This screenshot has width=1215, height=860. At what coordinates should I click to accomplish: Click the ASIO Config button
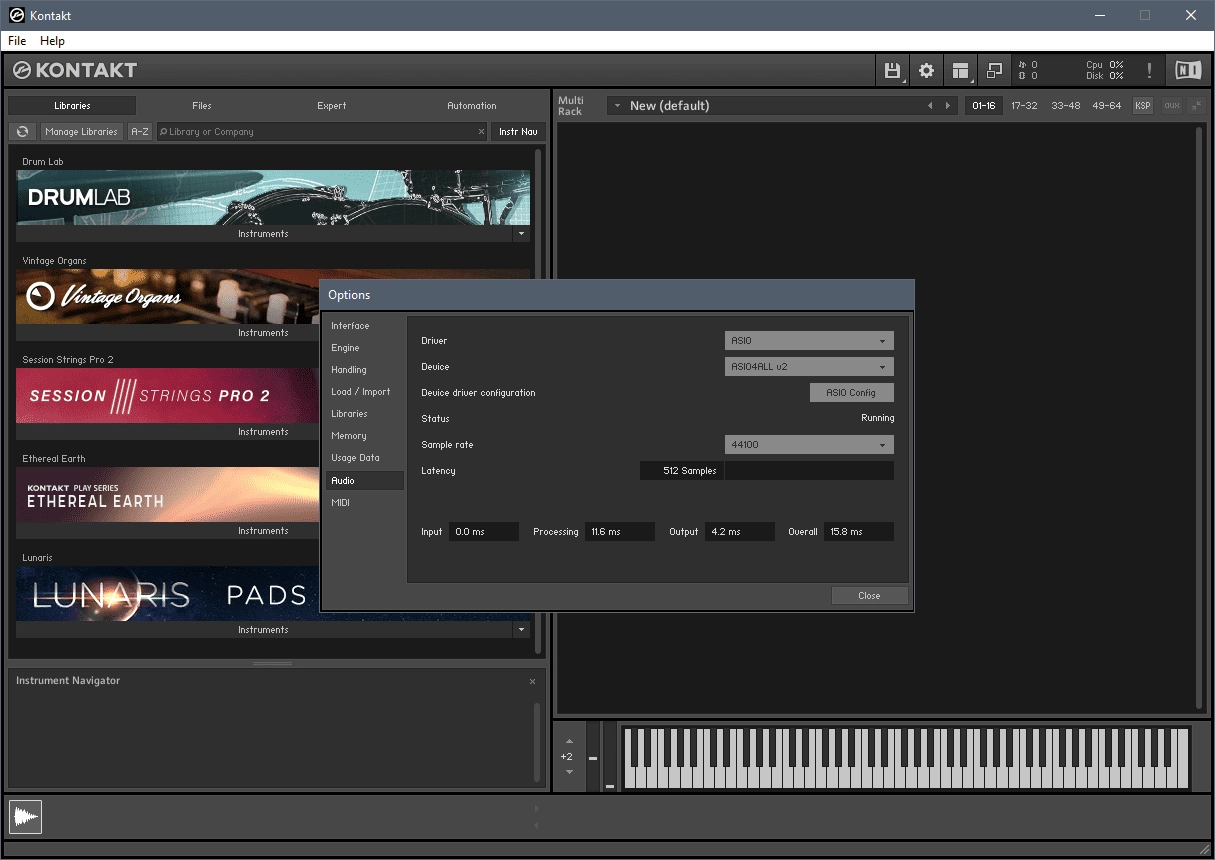click(x=851, y=393)
